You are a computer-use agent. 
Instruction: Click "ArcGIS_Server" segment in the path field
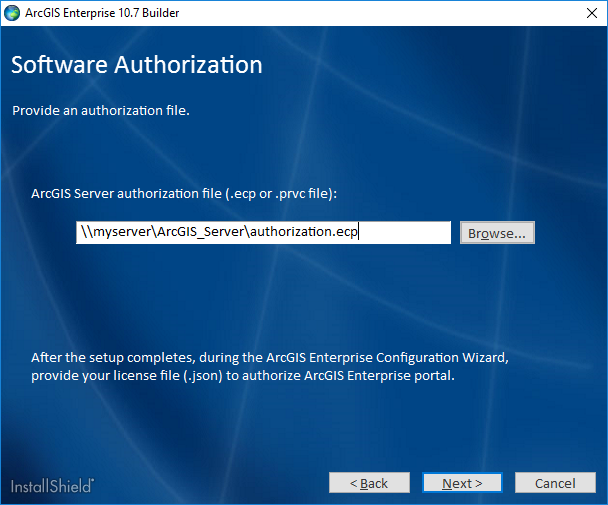tap(200, 233)
